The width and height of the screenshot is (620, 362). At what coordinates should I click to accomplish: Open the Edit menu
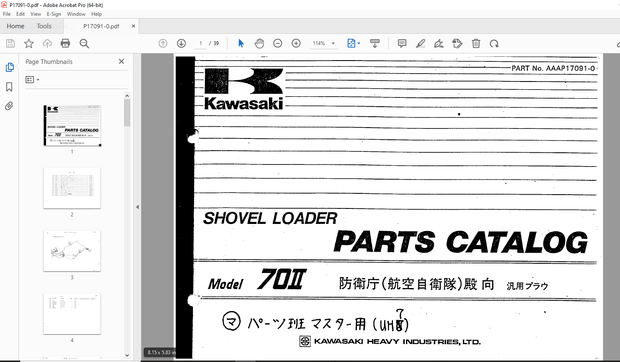(x=21, y=14)
